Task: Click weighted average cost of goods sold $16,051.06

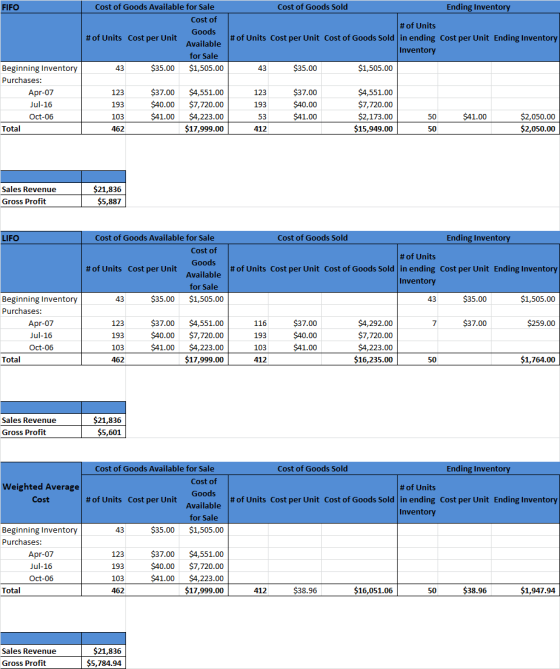Action: tap(373, 590)
